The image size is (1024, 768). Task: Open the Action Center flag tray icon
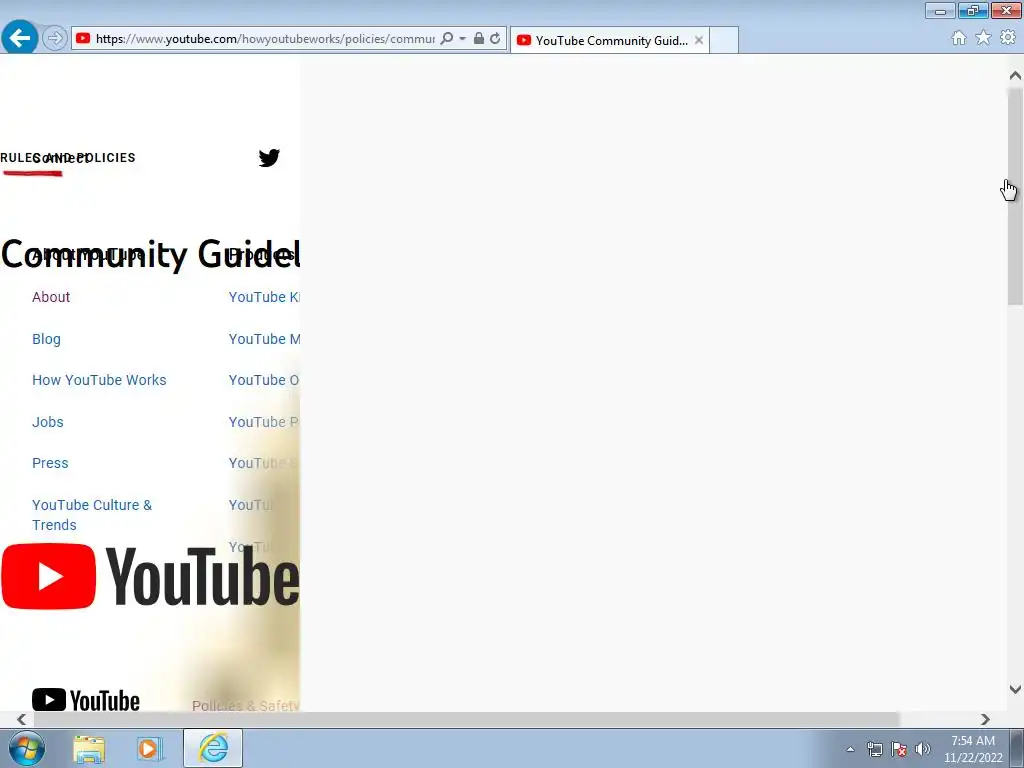[x=899, y=749]
